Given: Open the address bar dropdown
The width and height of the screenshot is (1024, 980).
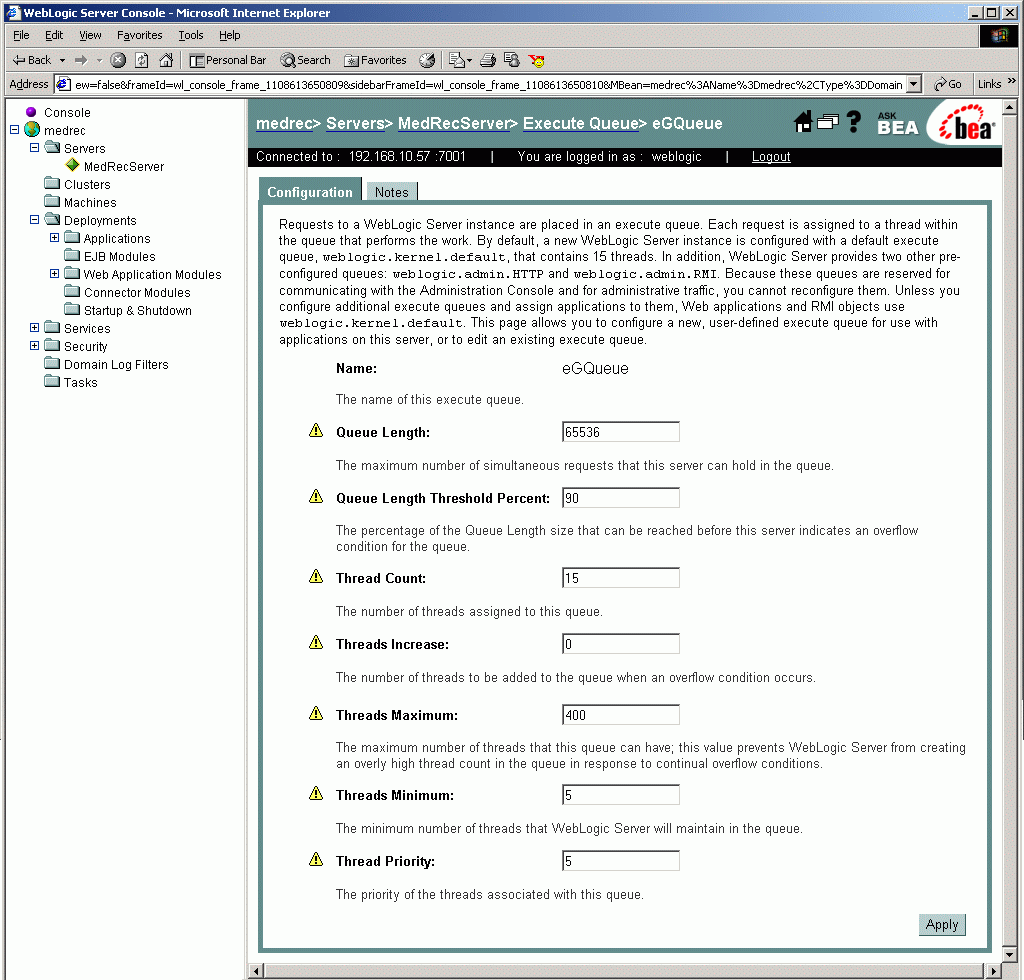Looking at the screenshot, I should click(914, 84).
